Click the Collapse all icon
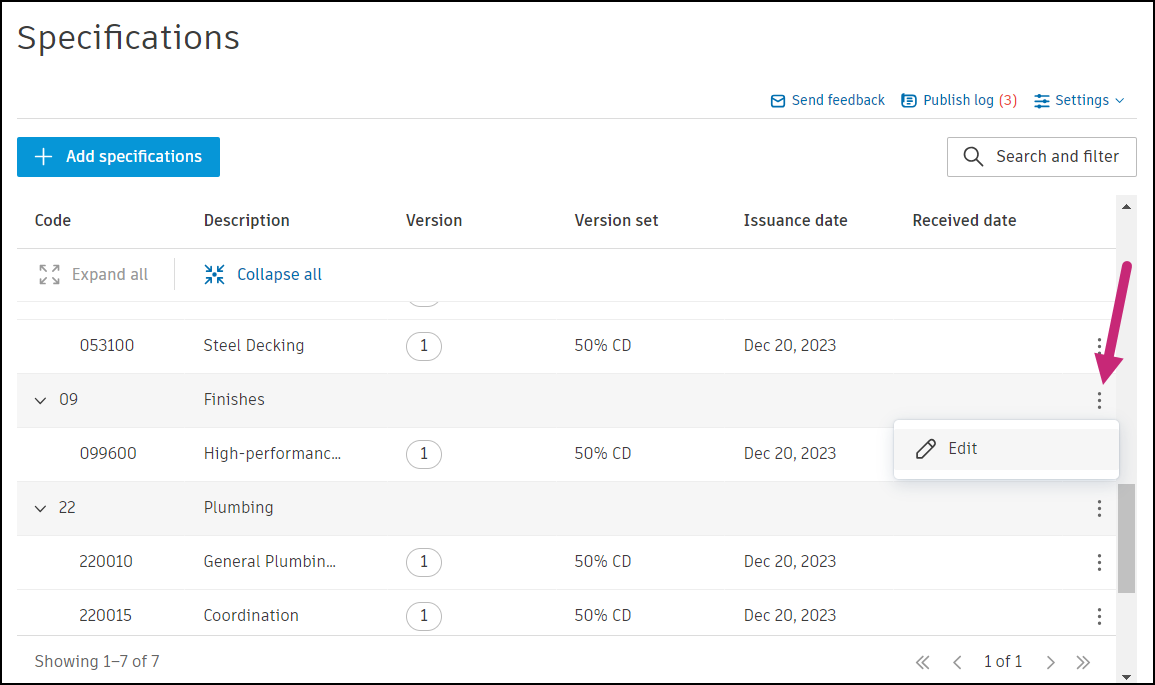 214,275
